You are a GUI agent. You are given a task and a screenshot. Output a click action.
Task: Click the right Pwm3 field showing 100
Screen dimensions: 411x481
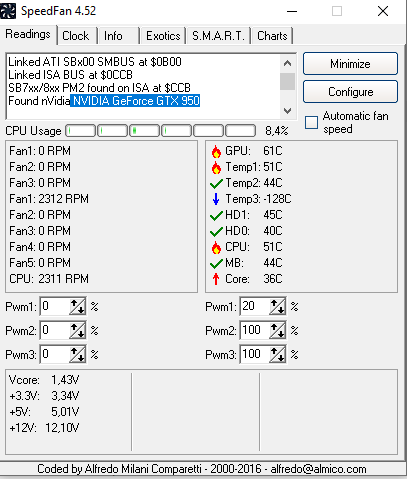[255, 354]
